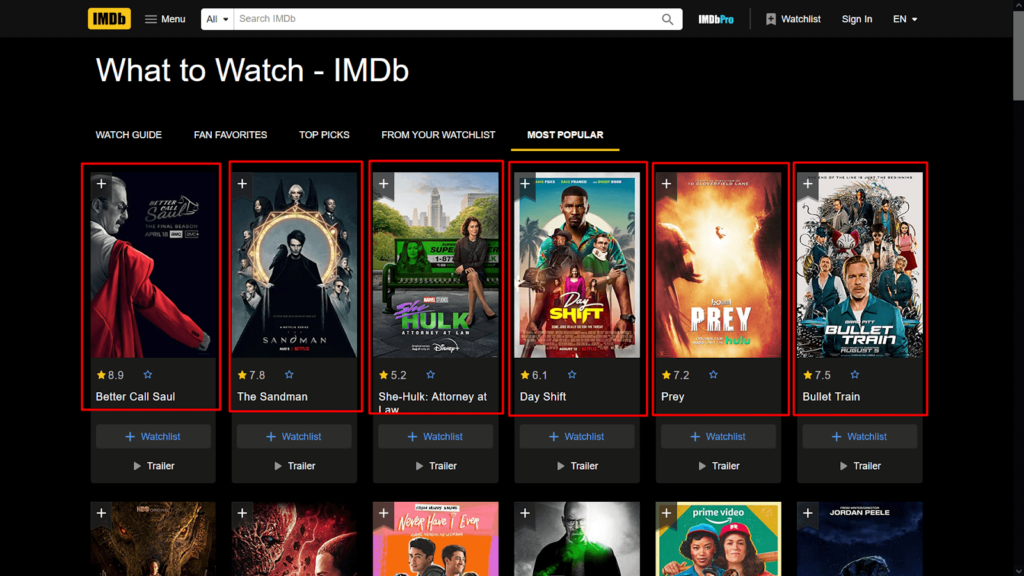Add Prey using its poster plus icon
This screenshot has width=1024, height=576.
pos(665,183)
